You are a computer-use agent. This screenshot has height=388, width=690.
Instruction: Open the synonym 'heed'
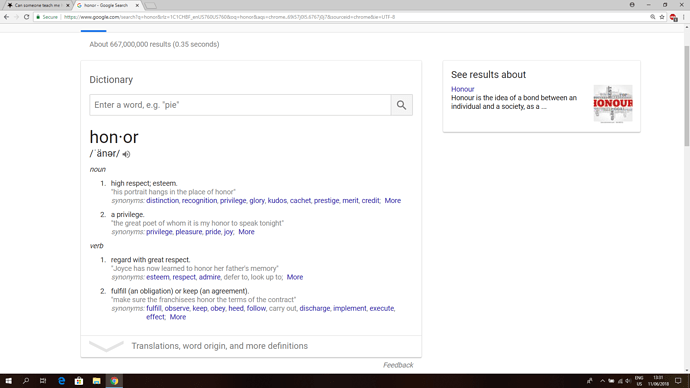pos(236,308)
